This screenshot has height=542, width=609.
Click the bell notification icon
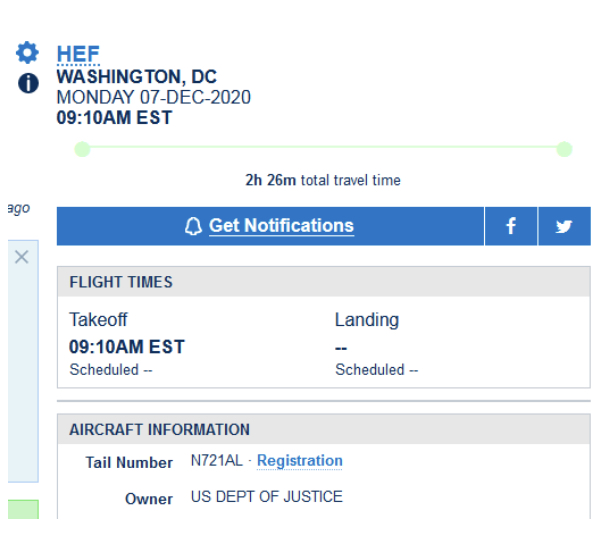click(x=193, y=227)
